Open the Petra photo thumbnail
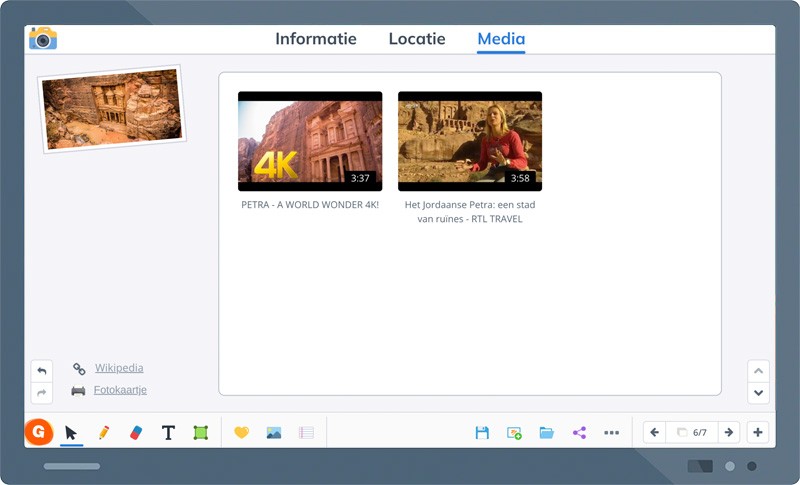Screen dimensions: 800x485 coord(112,109)
